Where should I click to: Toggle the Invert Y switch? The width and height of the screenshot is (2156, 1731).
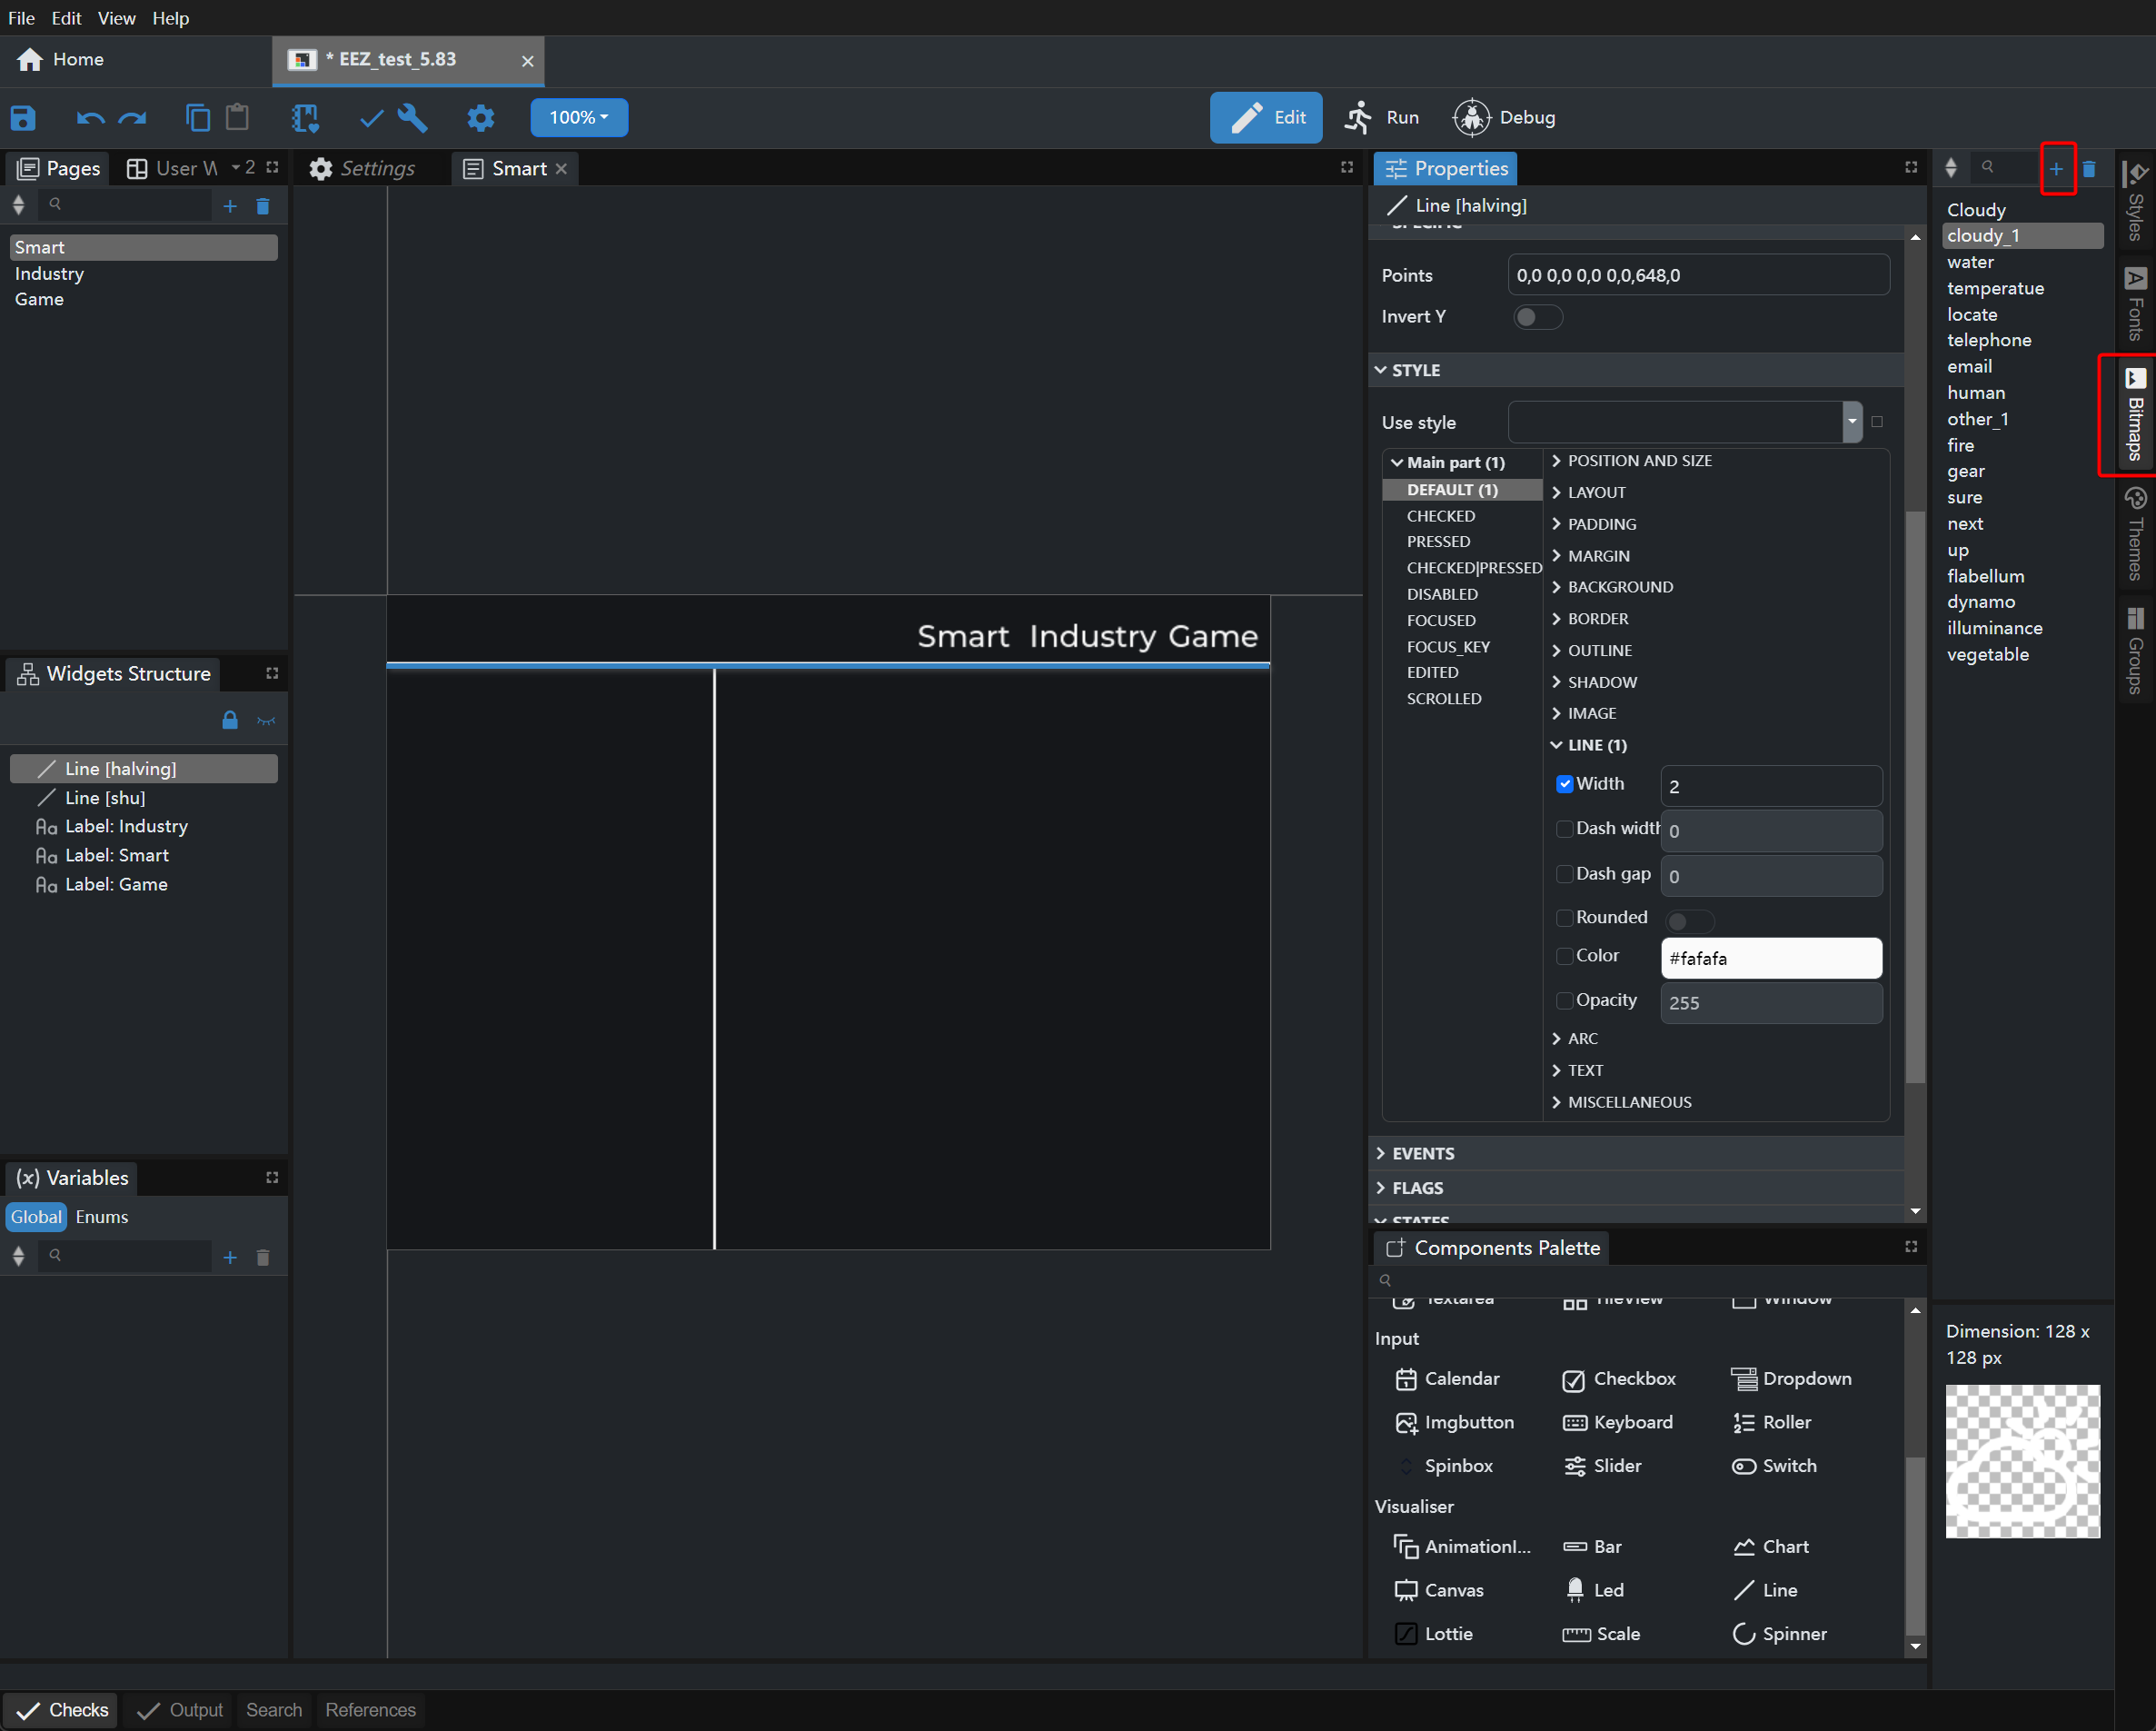(x=1537, y=317)
